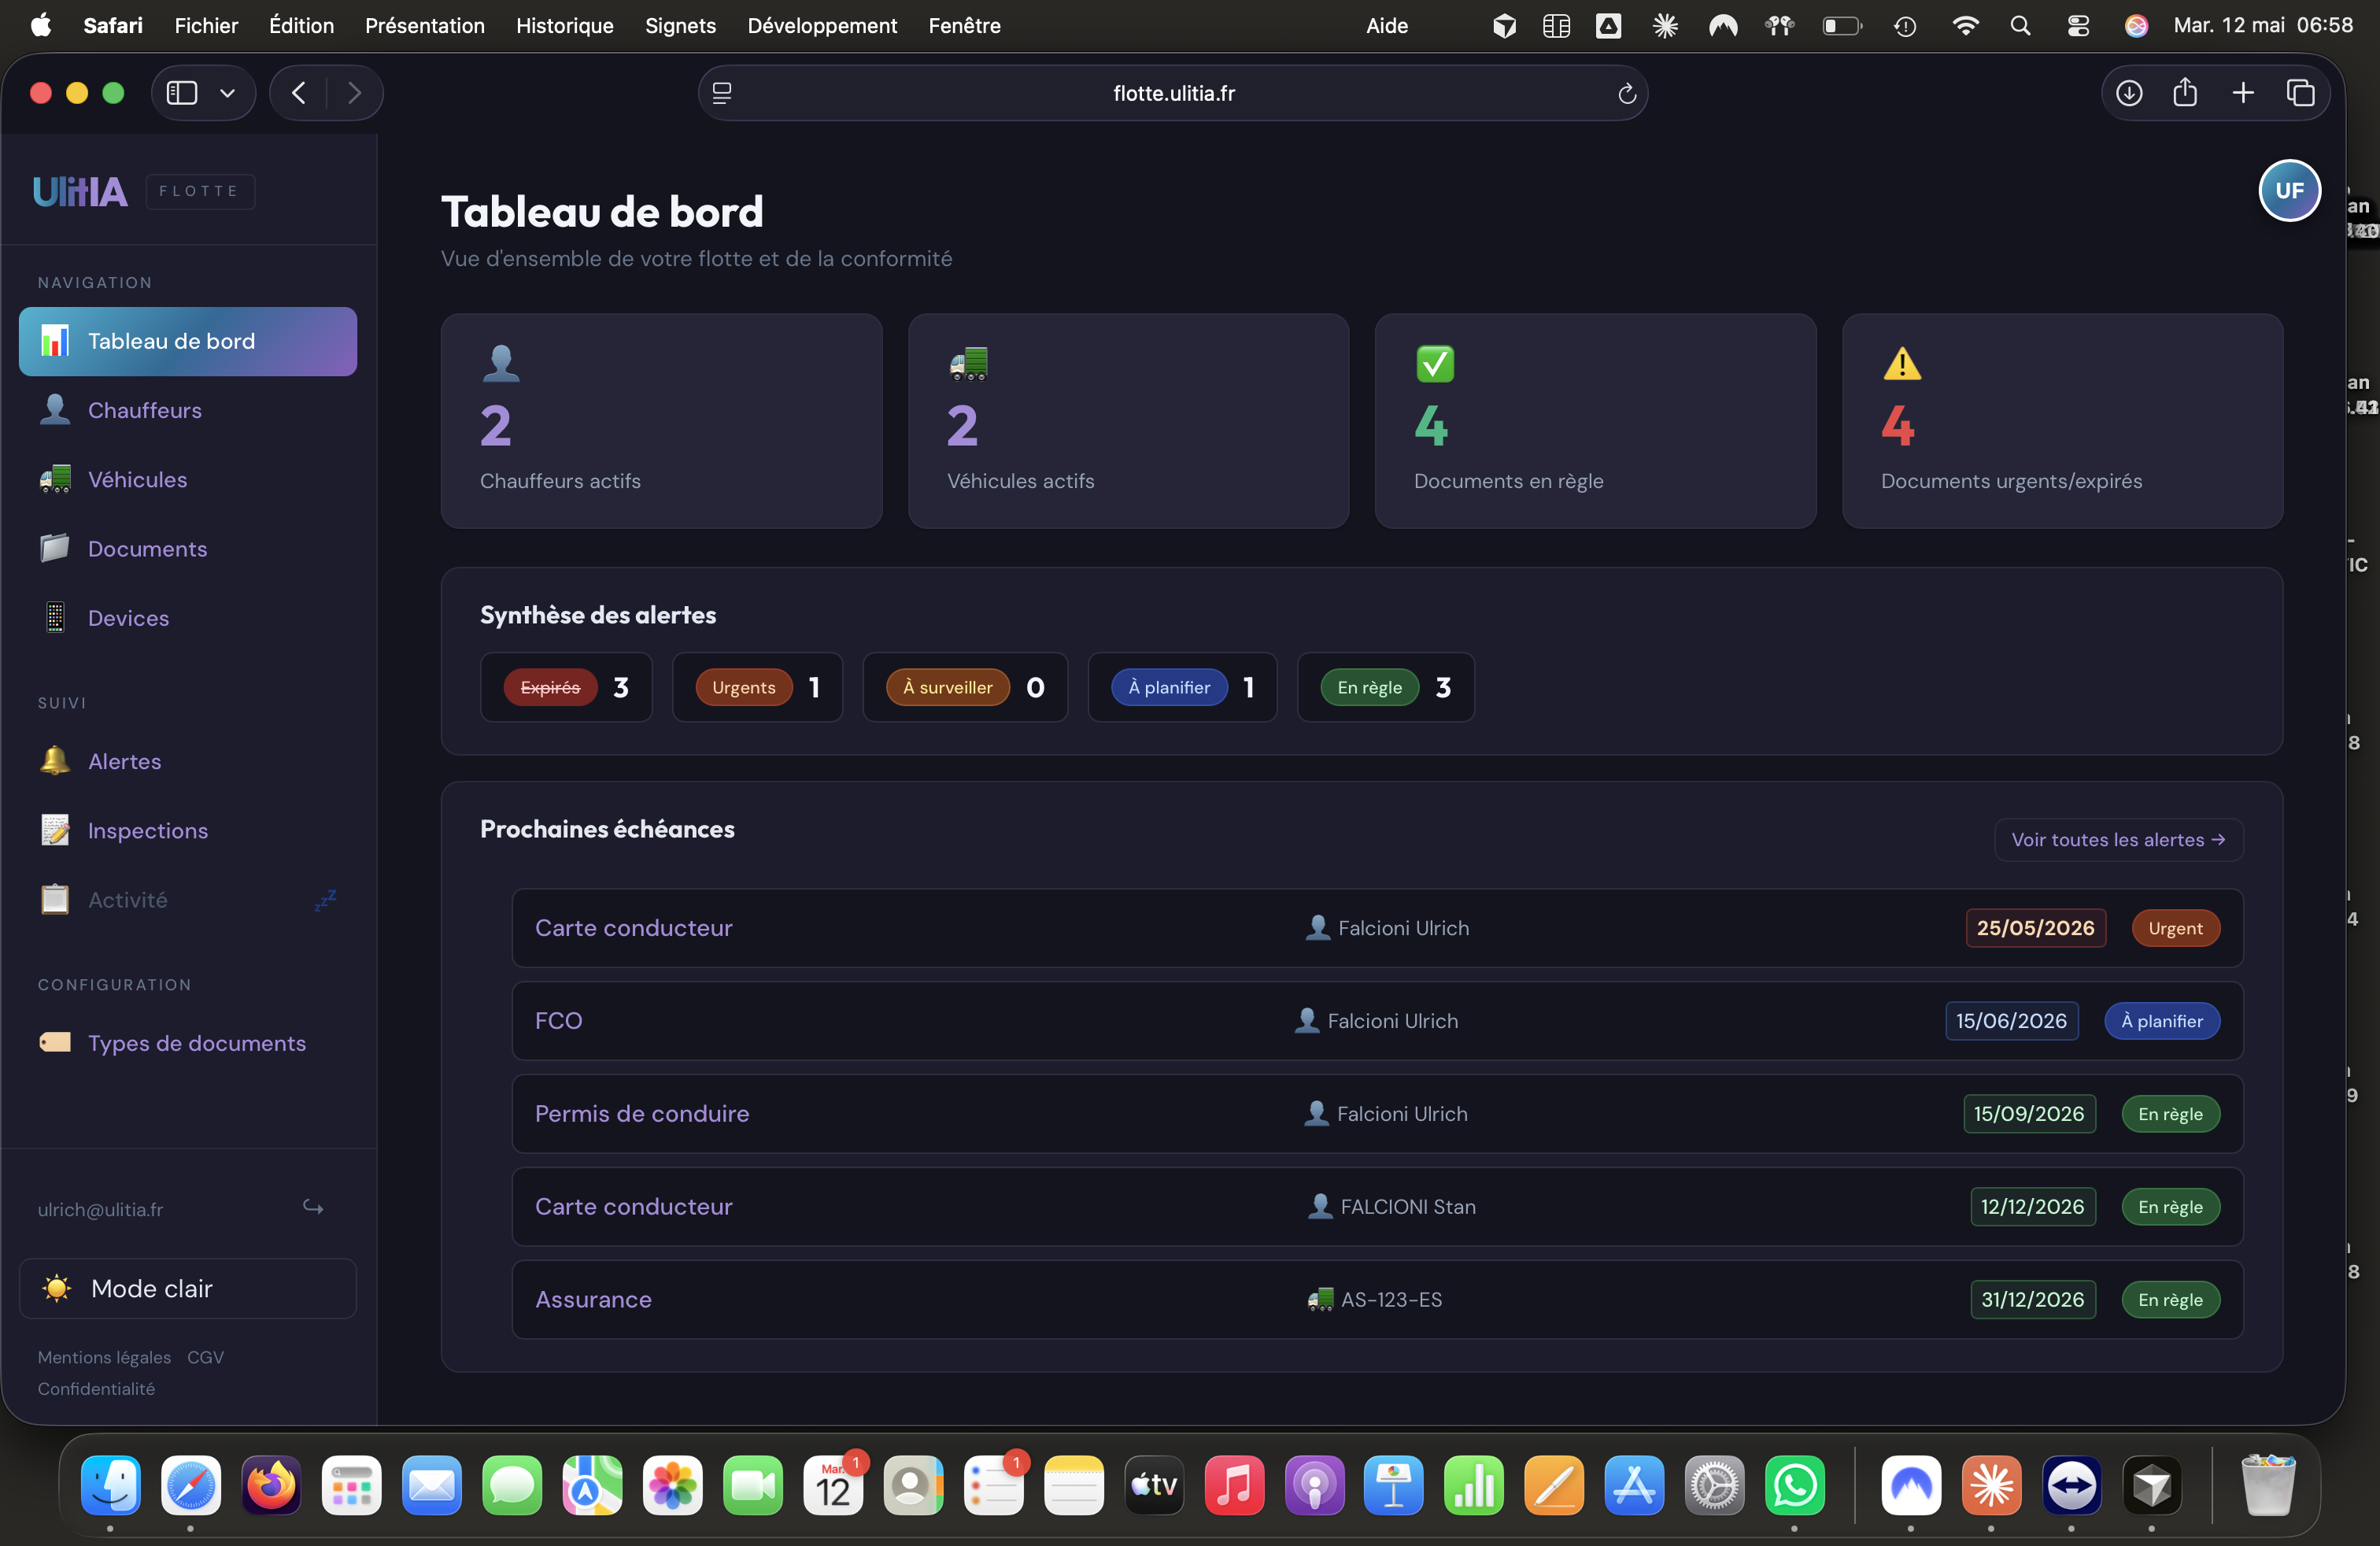Open the Édition menu
2380x1546 pixels.
point(301,26)
